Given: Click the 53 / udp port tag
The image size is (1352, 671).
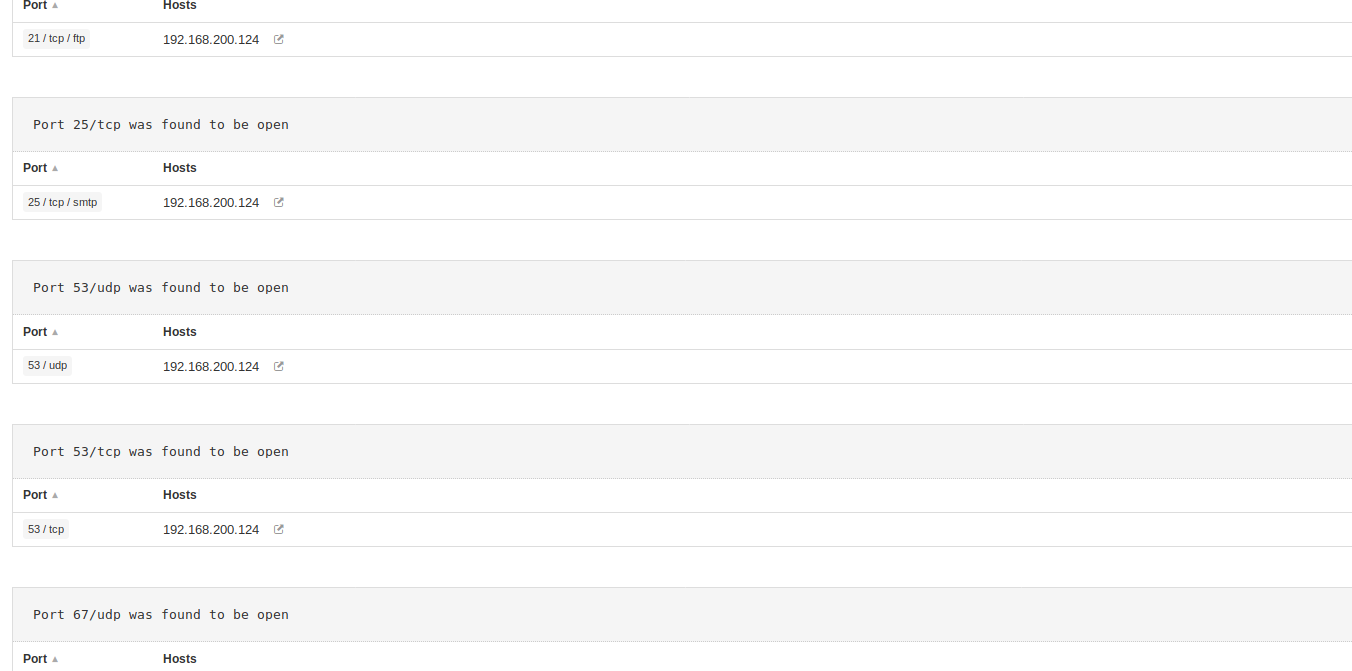Looking at the screenshot, I should (48, 366).
